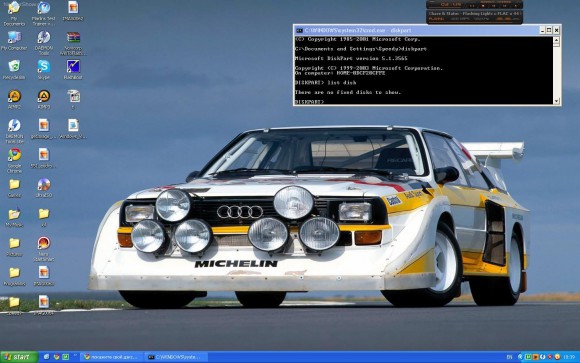Click the command prompt scrollbar down arrow
The width and height of the screenshot is (580, 363).
pos(556,101)
